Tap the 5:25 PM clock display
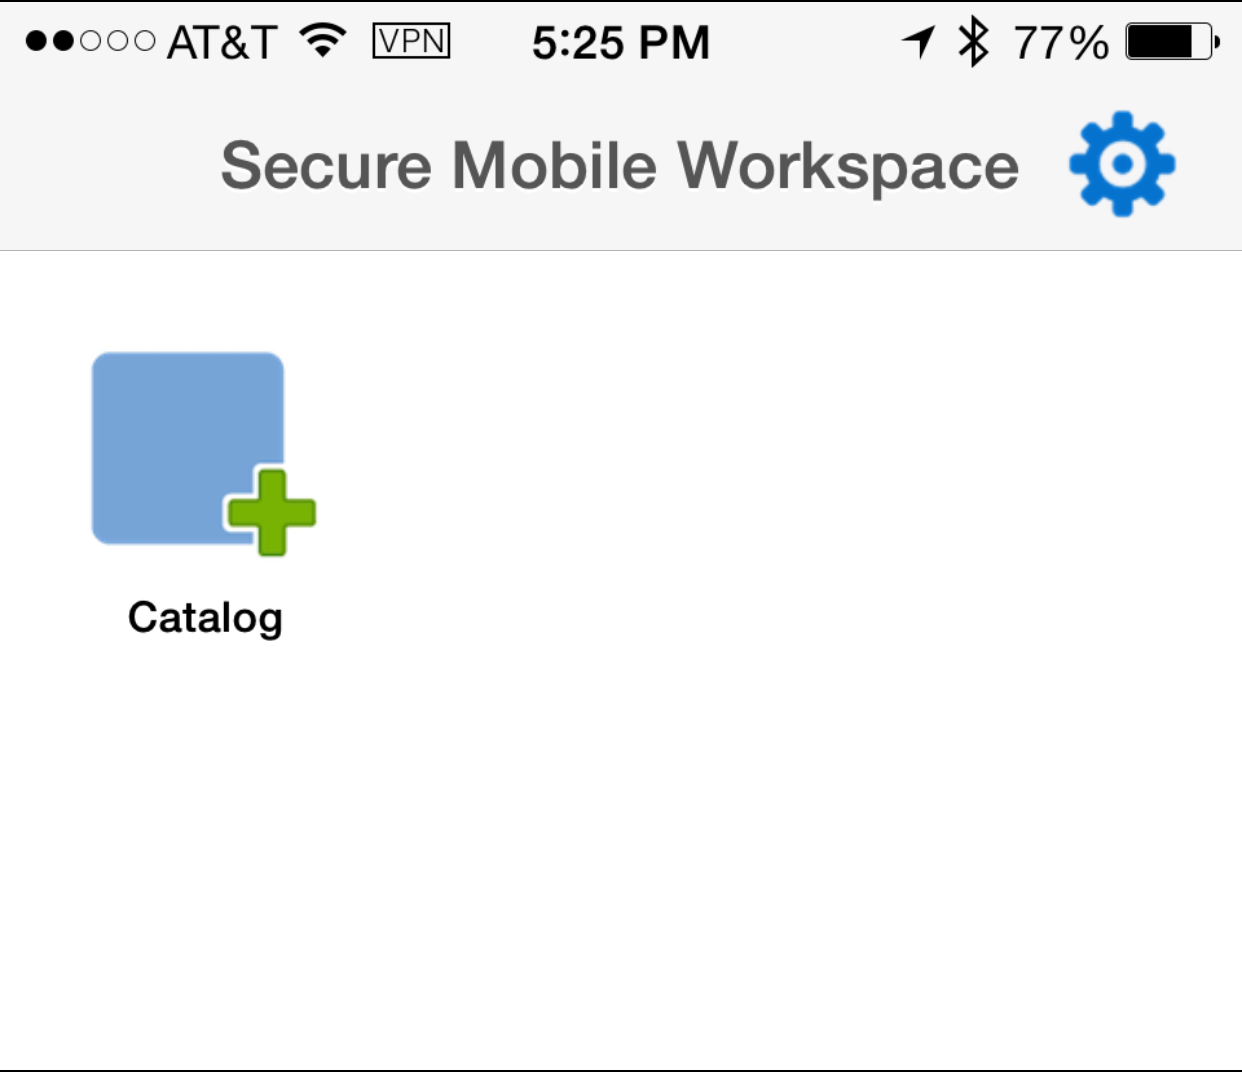 pyautogui.click(x=620, y=41)
